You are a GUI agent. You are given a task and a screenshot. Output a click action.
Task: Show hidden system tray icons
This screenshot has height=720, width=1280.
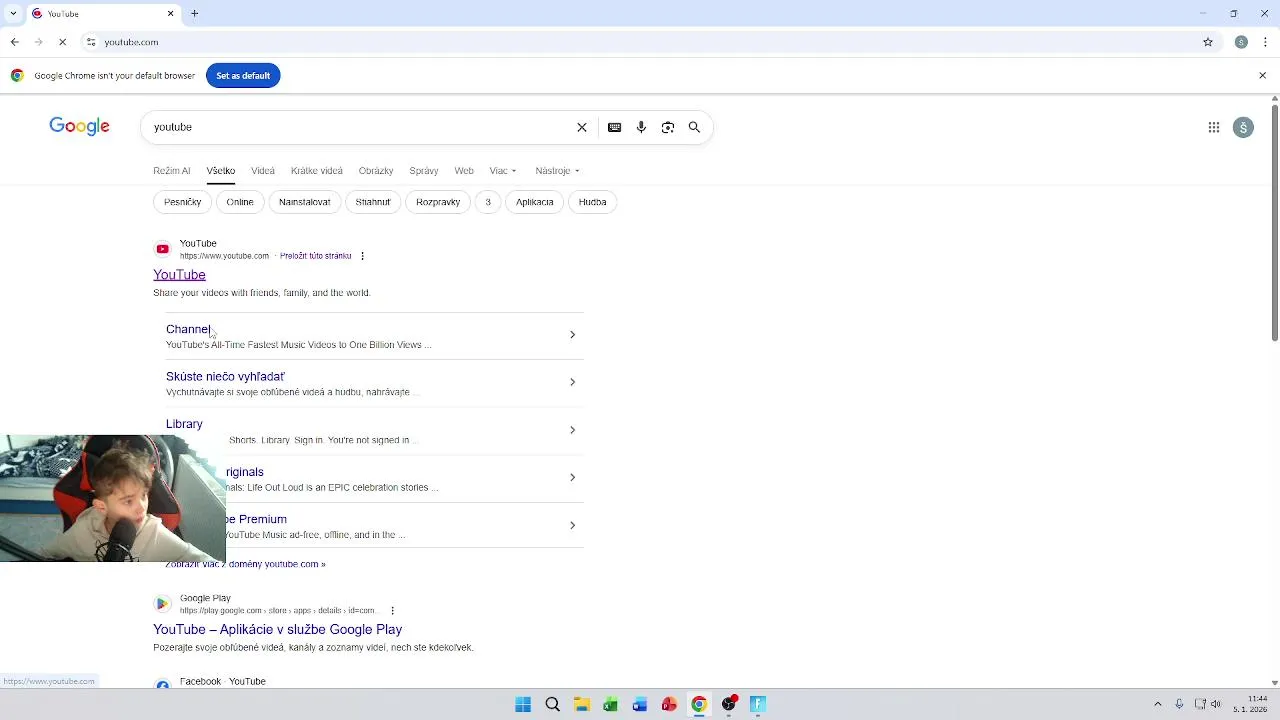click(x=1158, y=704)
